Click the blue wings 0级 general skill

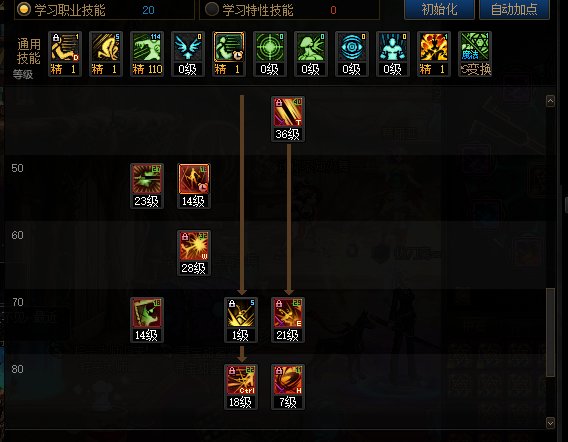[188, 54]
